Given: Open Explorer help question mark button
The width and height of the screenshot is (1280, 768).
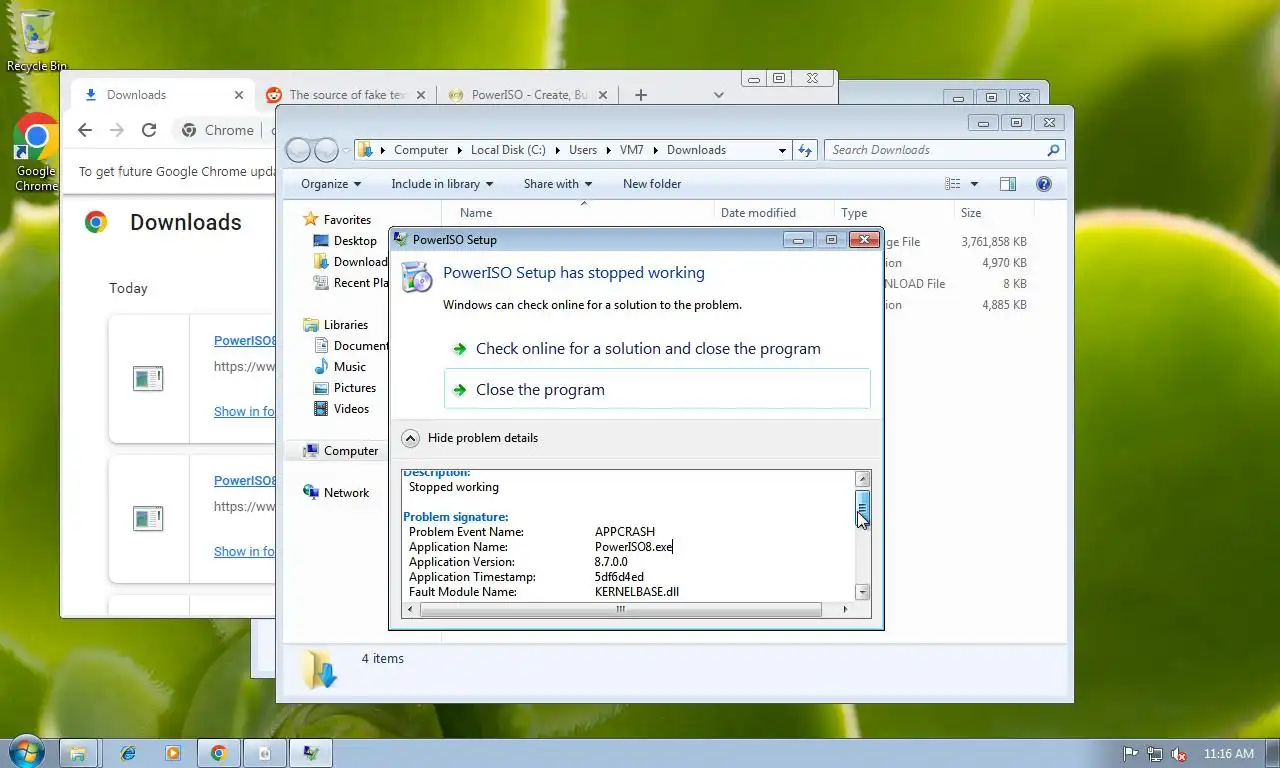Looking at the screenshot, I should pos(1044,184).
